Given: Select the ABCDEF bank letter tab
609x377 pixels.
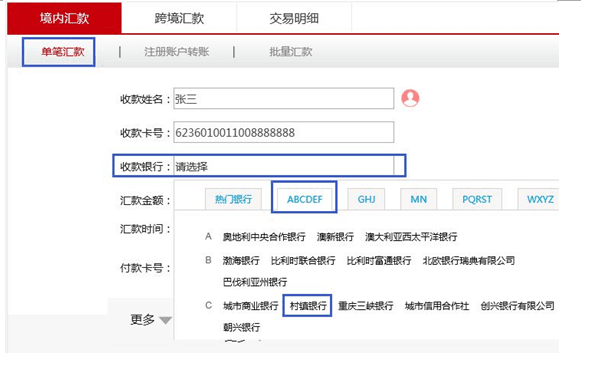Looking at the screenshot, I should click(x=304, y=199).
